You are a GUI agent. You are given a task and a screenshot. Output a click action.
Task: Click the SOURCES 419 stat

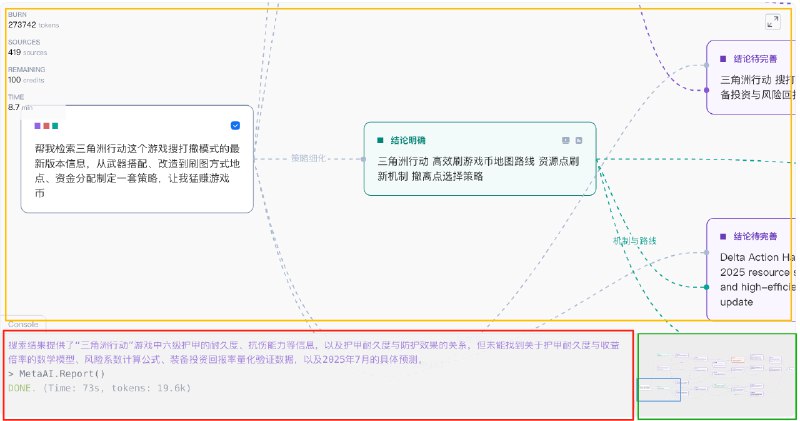(x=27, y=47)
